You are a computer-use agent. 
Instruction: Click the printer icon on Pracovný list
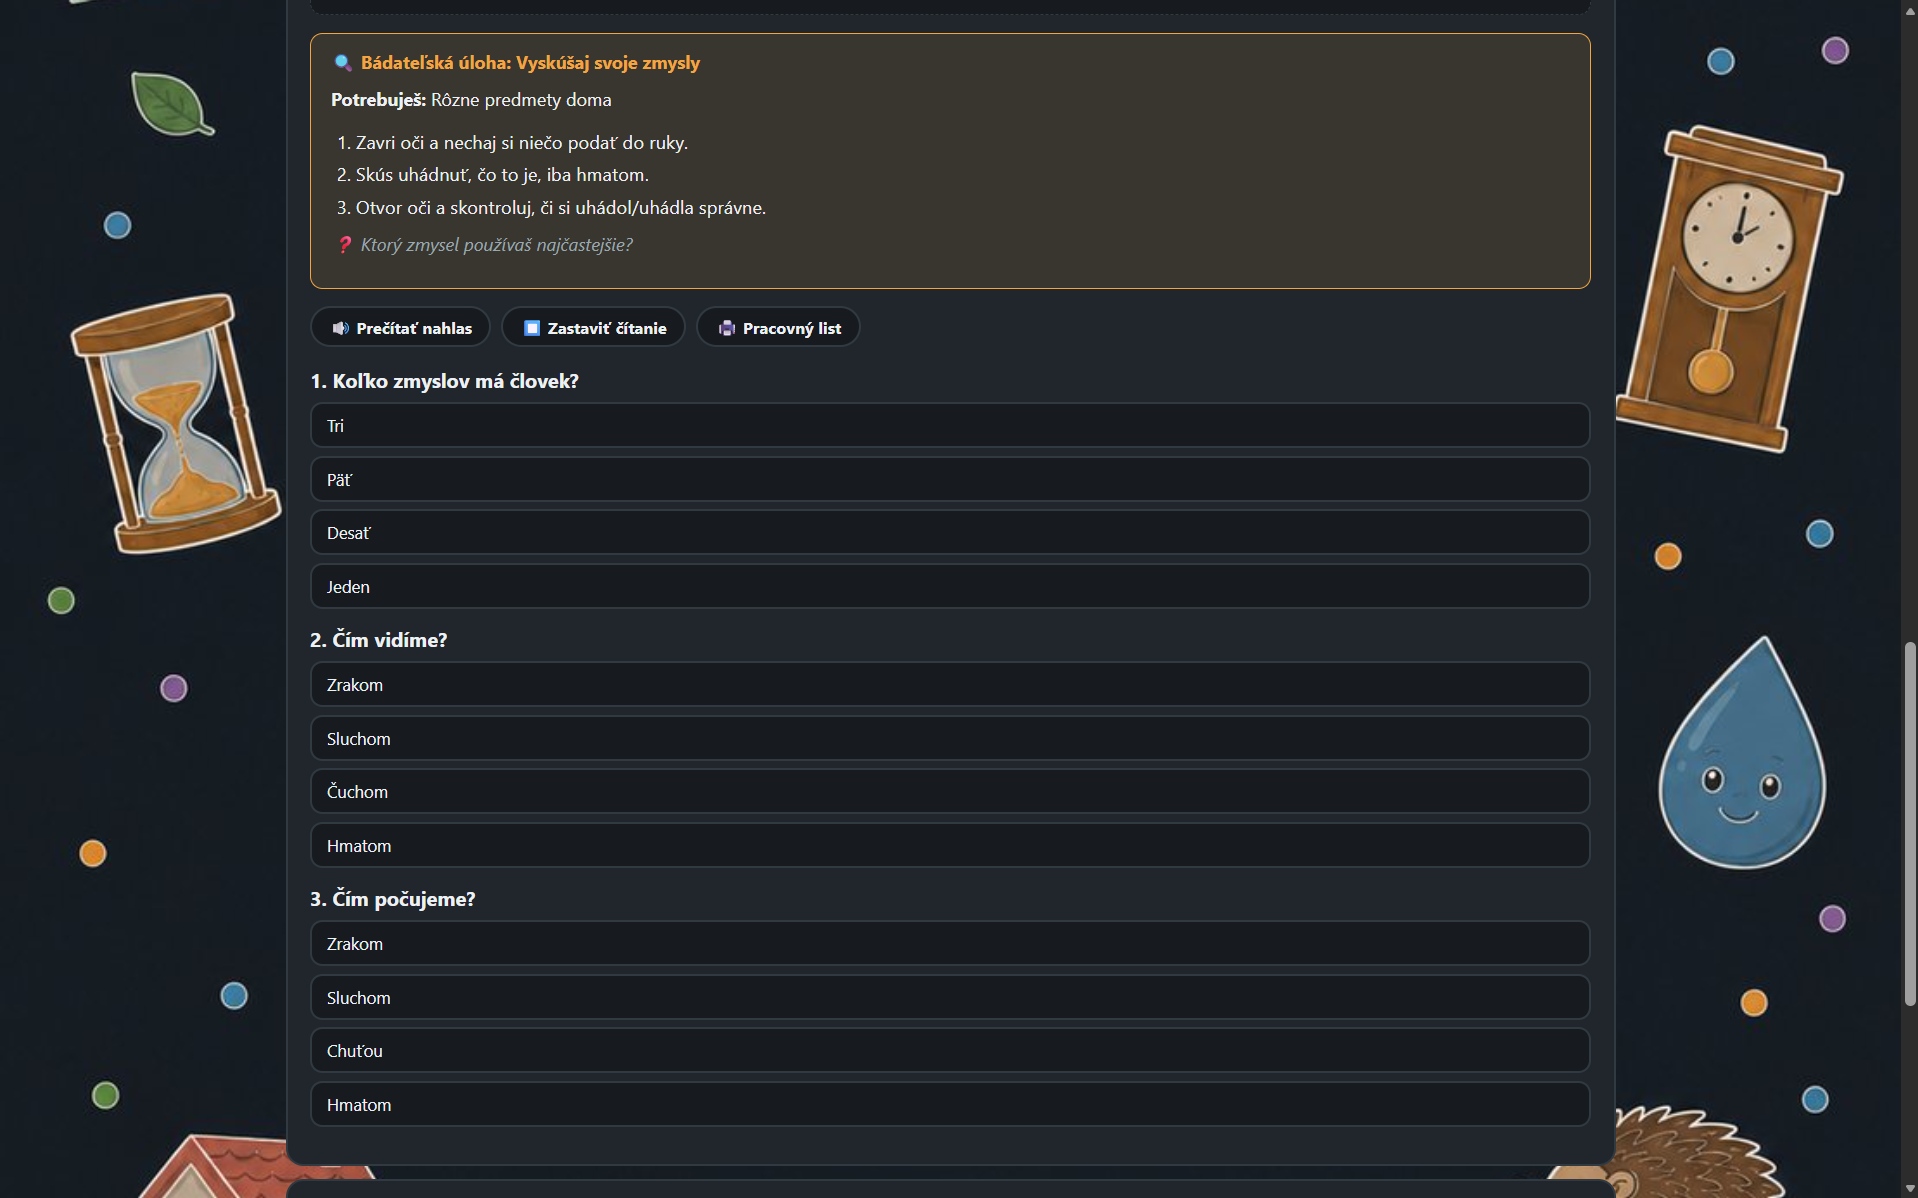[727, 328]
